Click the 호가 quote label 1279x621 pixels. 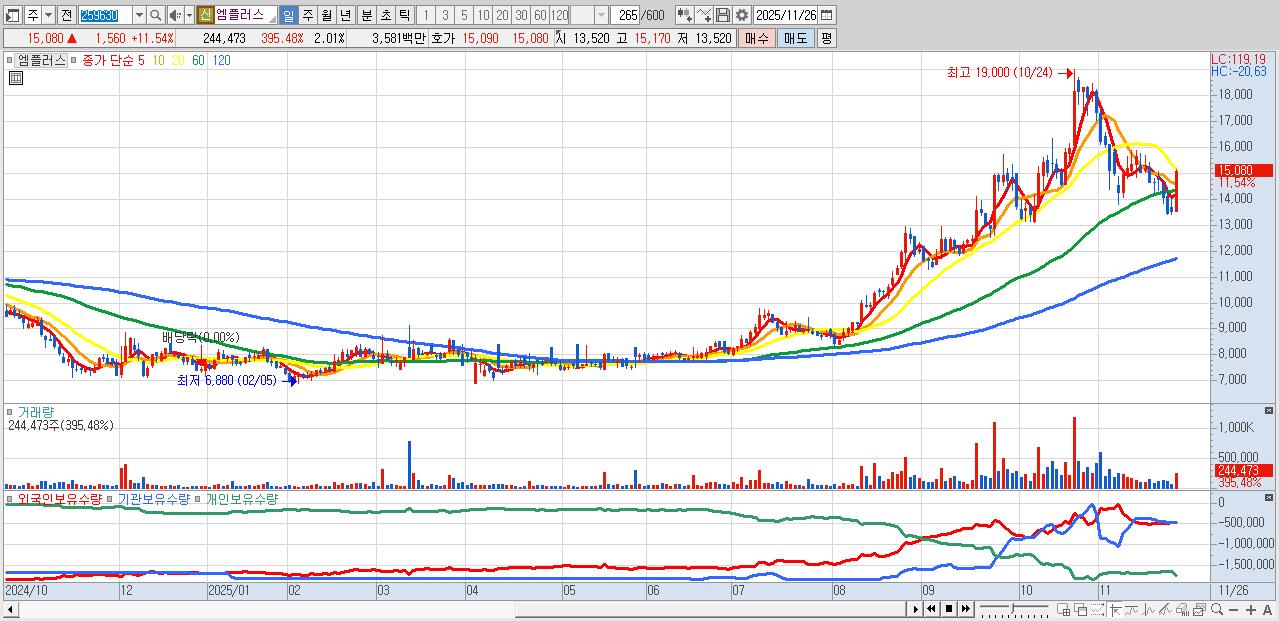(x=443, y=38)
